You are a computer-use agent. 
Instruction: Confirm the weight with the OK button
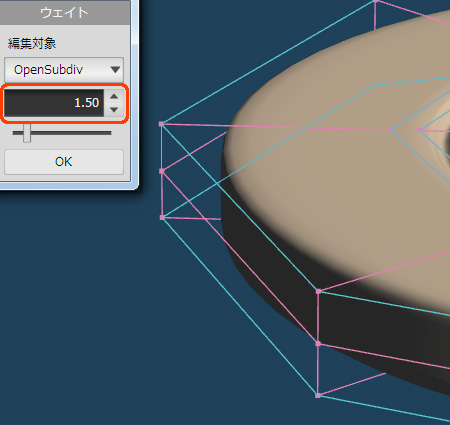tap(64, 162)
